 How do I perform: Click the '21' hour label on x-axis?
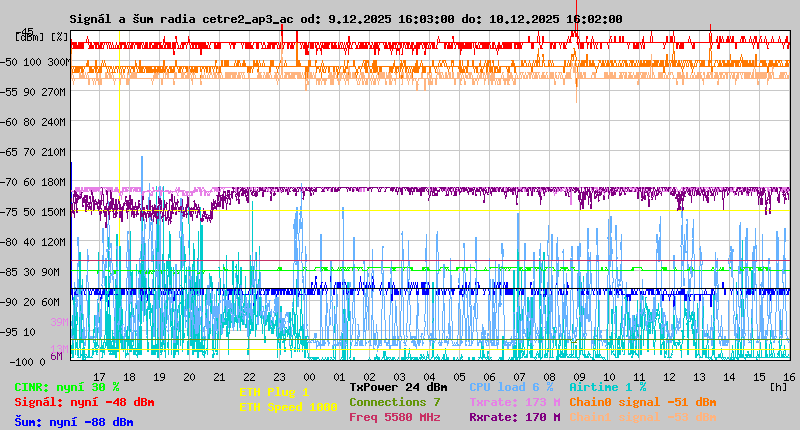click(219, 377)
